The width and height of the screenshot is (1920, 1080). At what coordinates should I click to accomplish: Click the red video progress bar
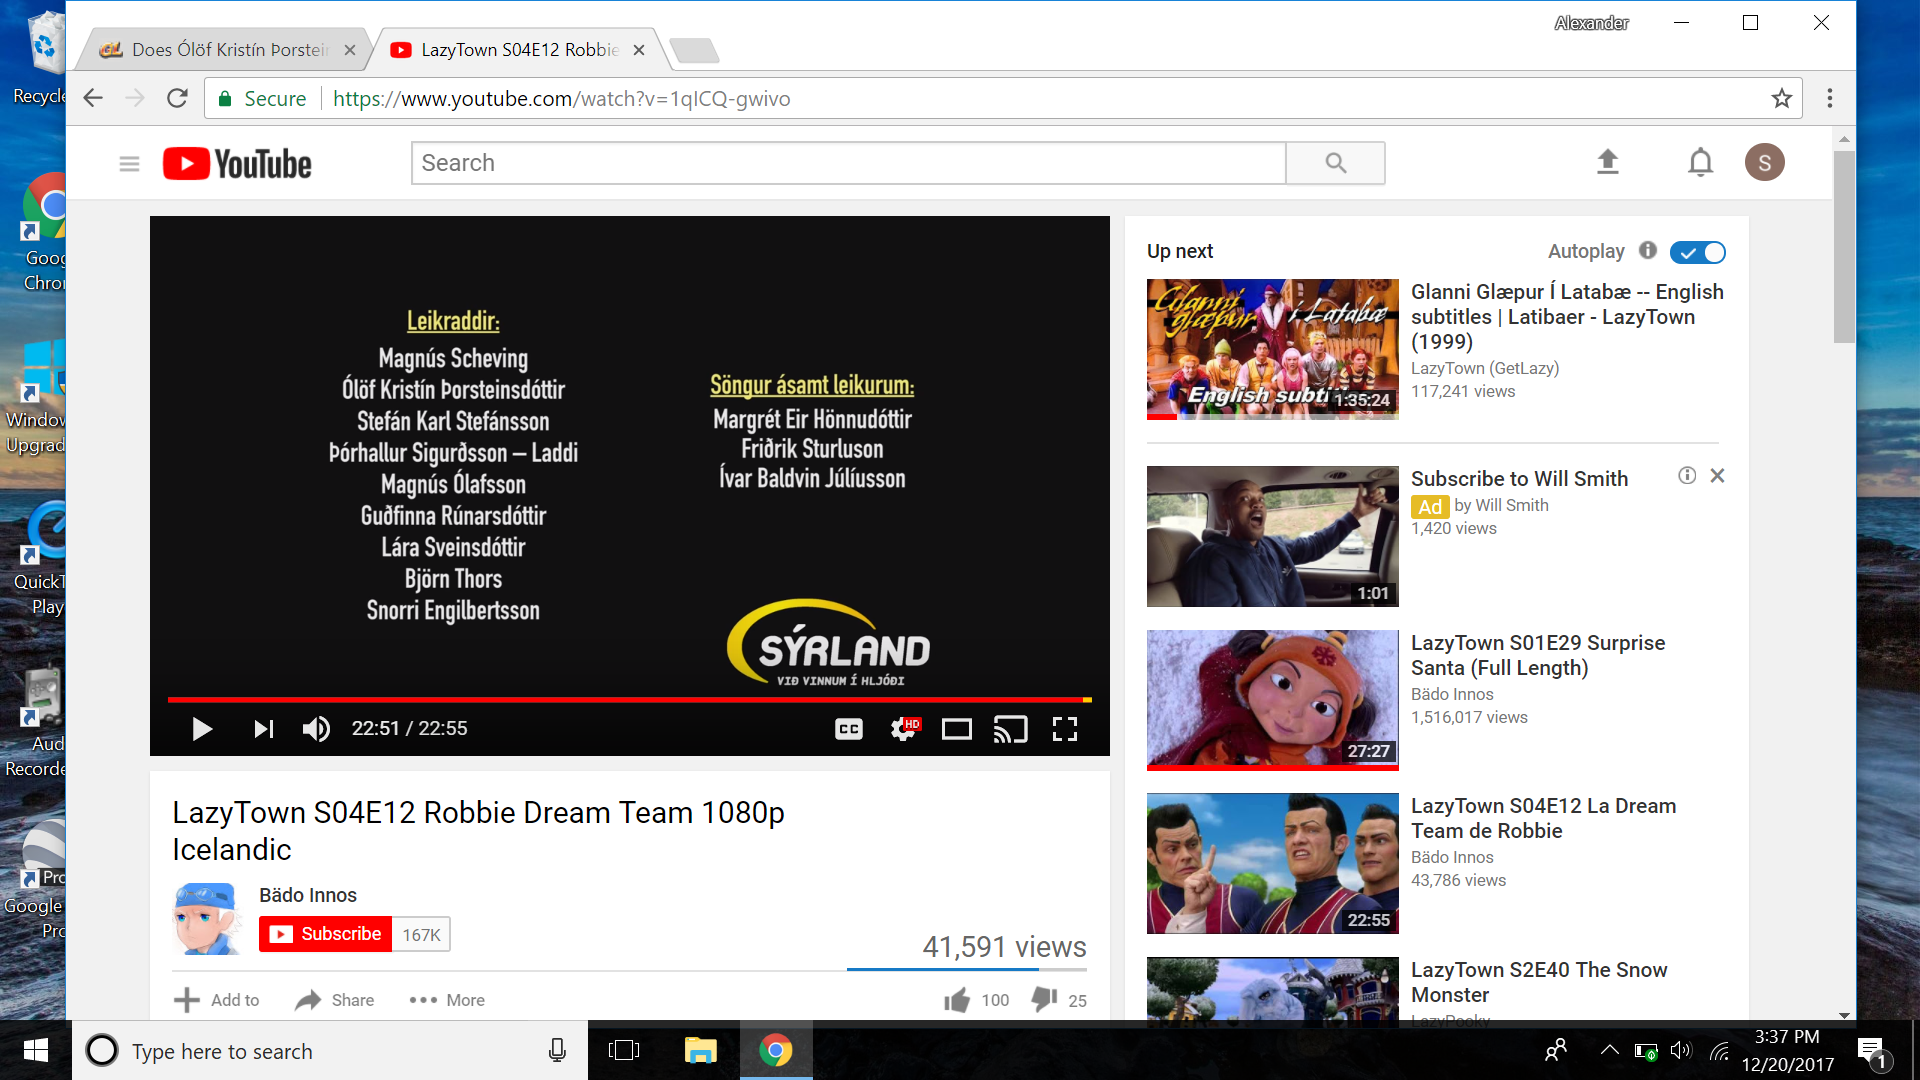pos(630,699)
